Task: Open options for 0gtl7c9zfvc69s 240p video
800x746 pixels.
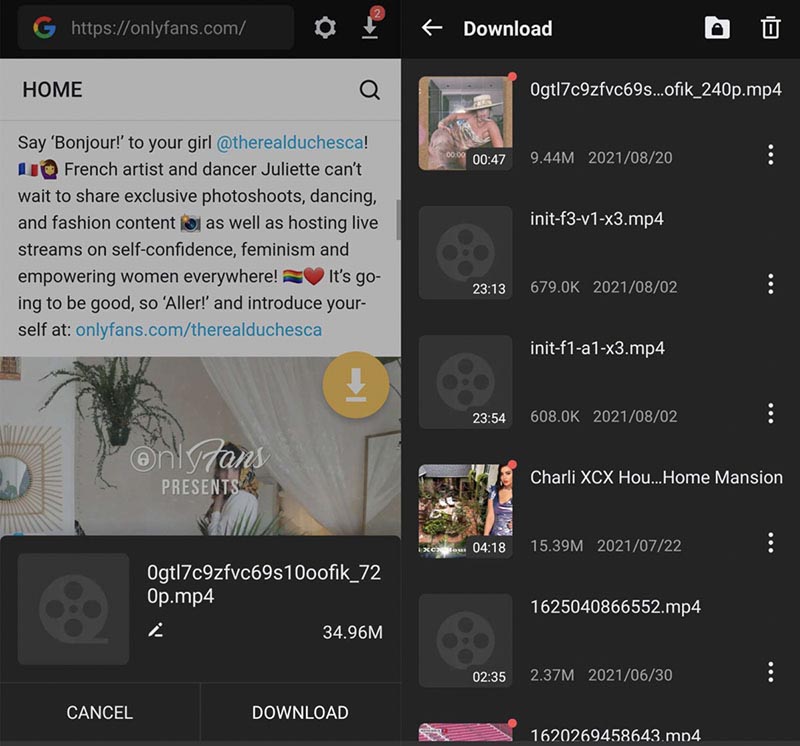Action: pos(770,155)
